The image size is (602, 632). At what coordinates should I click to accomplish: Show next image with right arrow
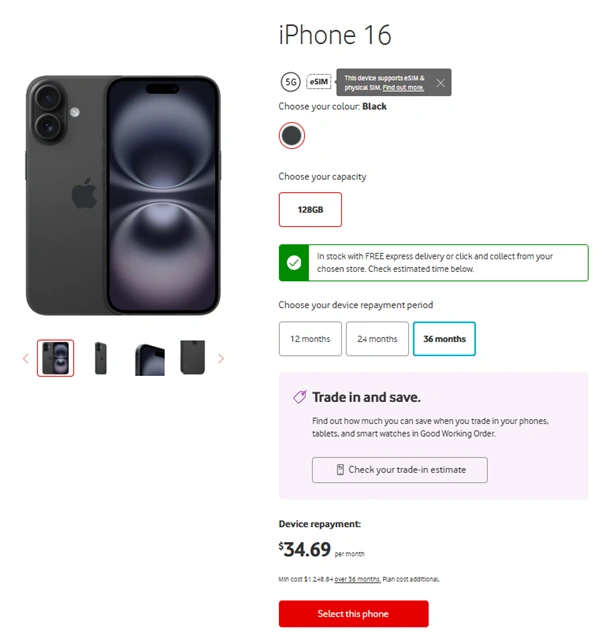pyautogui.click(x=221, y=358)
